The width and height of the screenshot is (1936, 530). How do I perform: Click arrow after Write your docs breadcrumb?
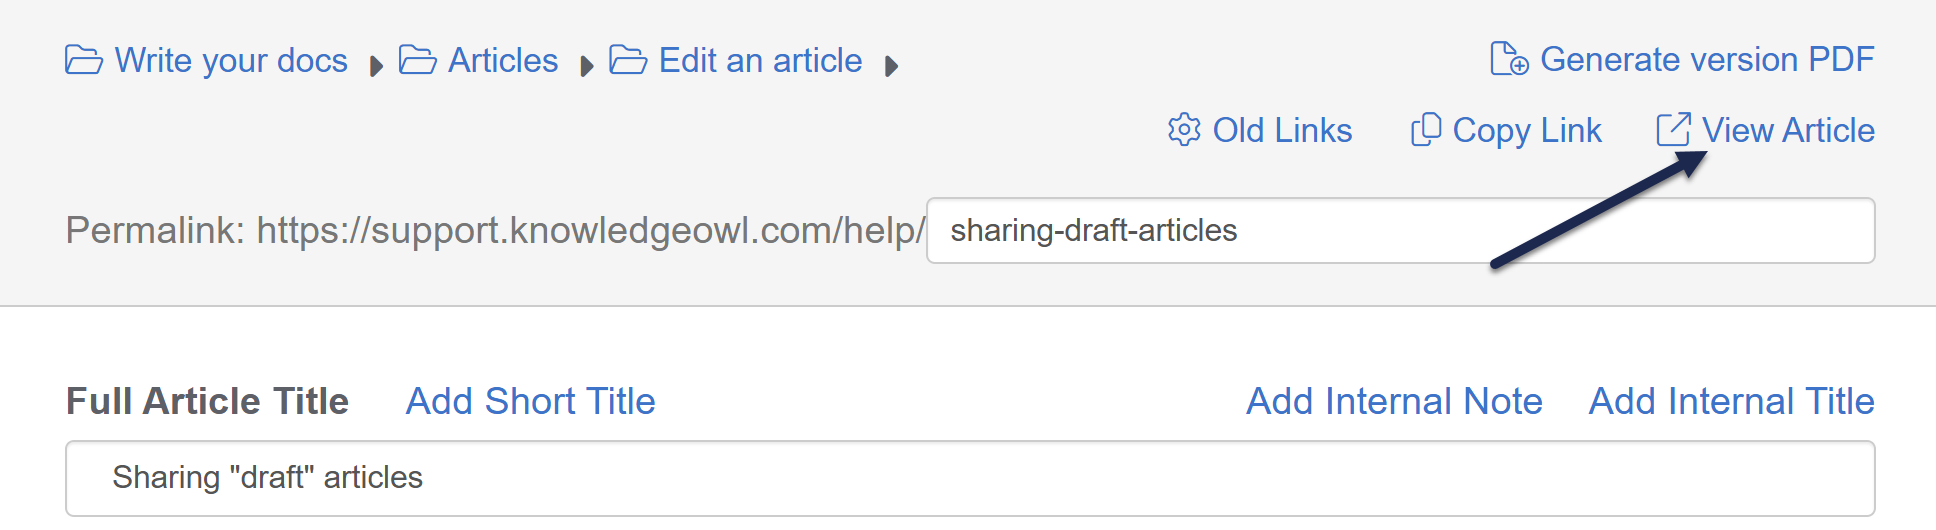(376, 67)
